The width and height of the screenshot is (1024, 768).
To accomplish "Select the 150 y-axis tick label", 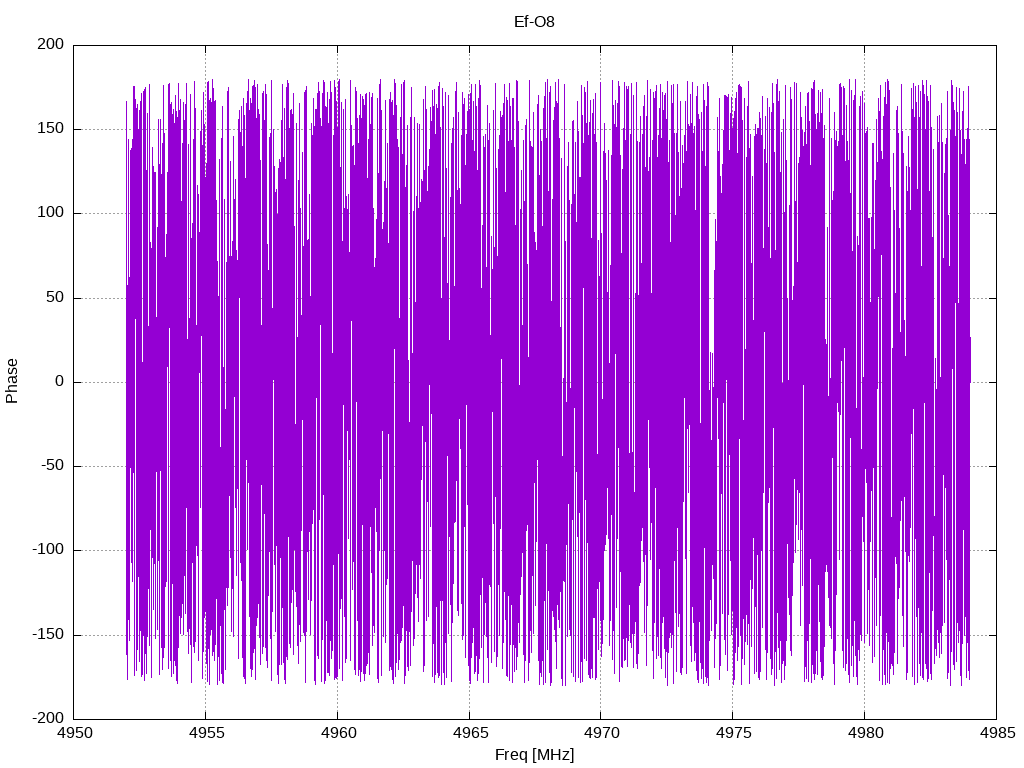I will (x=51, y=129).
